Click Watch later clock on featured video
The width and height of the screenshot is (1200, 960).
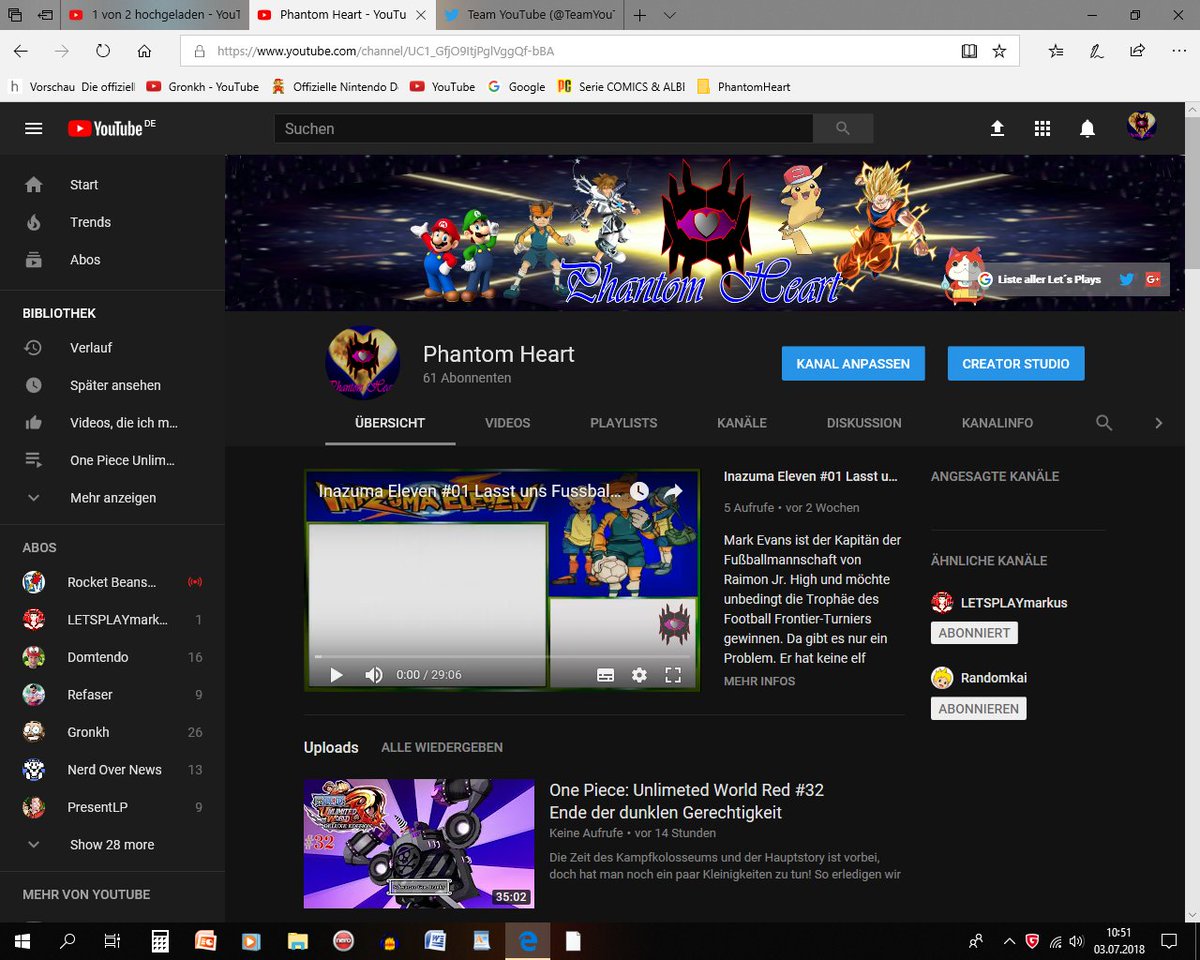639,491
